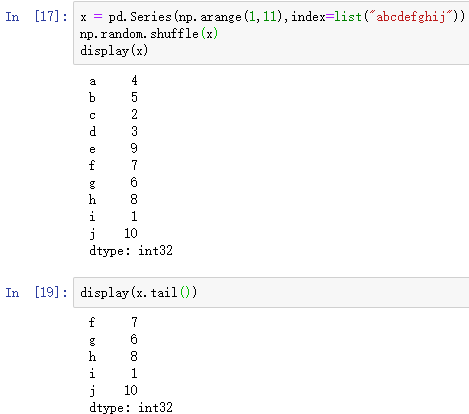Click row "h 8" in the tail output
The width and height of the screenshot is (469, 414).
tap(113, 357)
